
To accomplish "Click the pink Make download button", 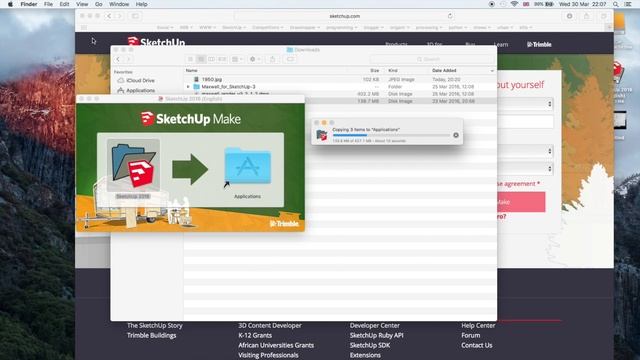I will tap(521, 202).
